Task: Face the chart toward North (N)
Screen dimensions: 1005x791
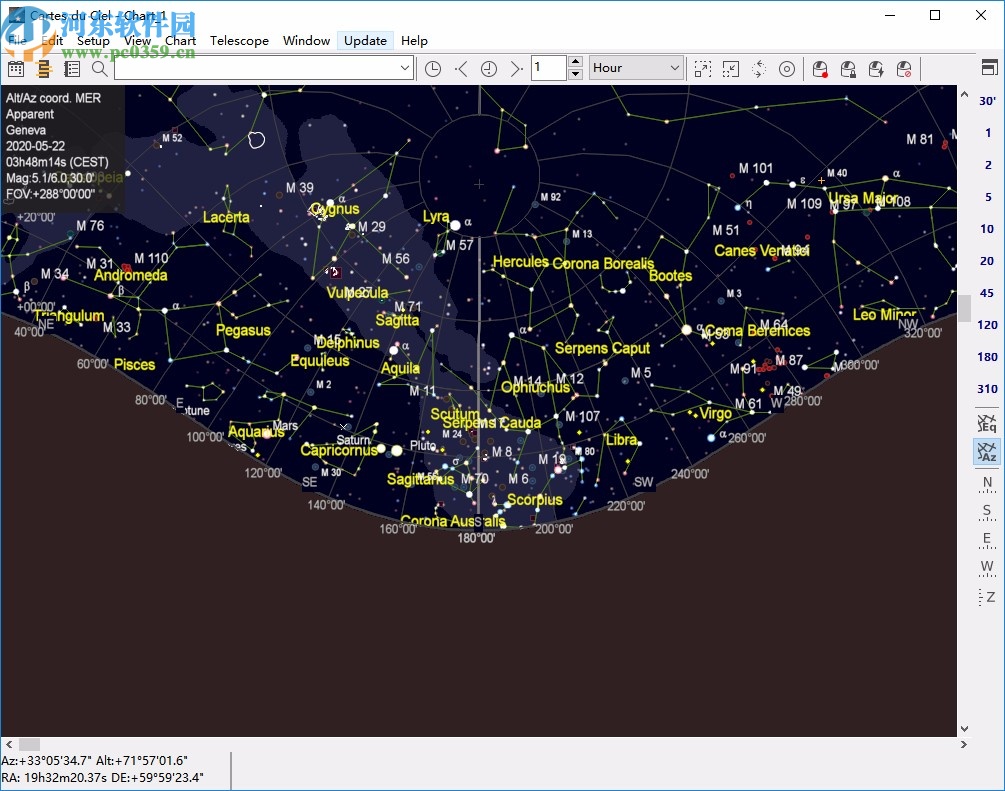Action: pos(987,483)
